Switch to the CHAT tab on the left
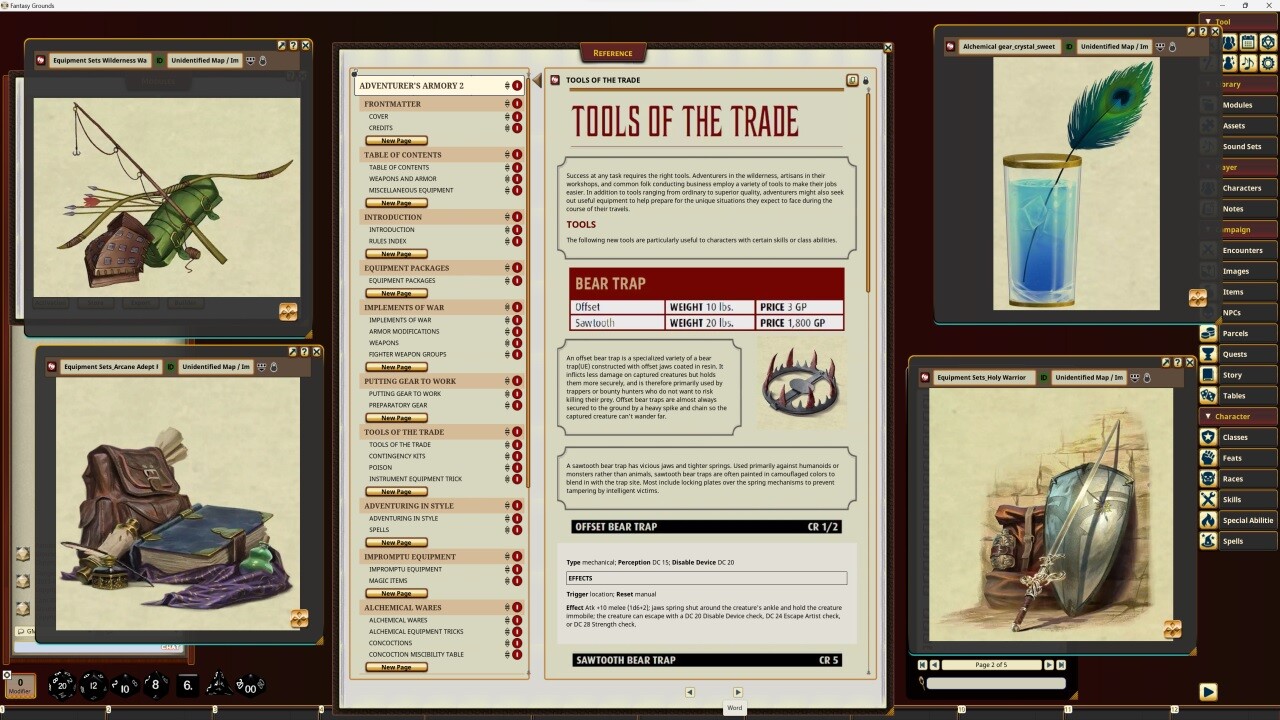The image size is (1280, 720). (171, 647)
